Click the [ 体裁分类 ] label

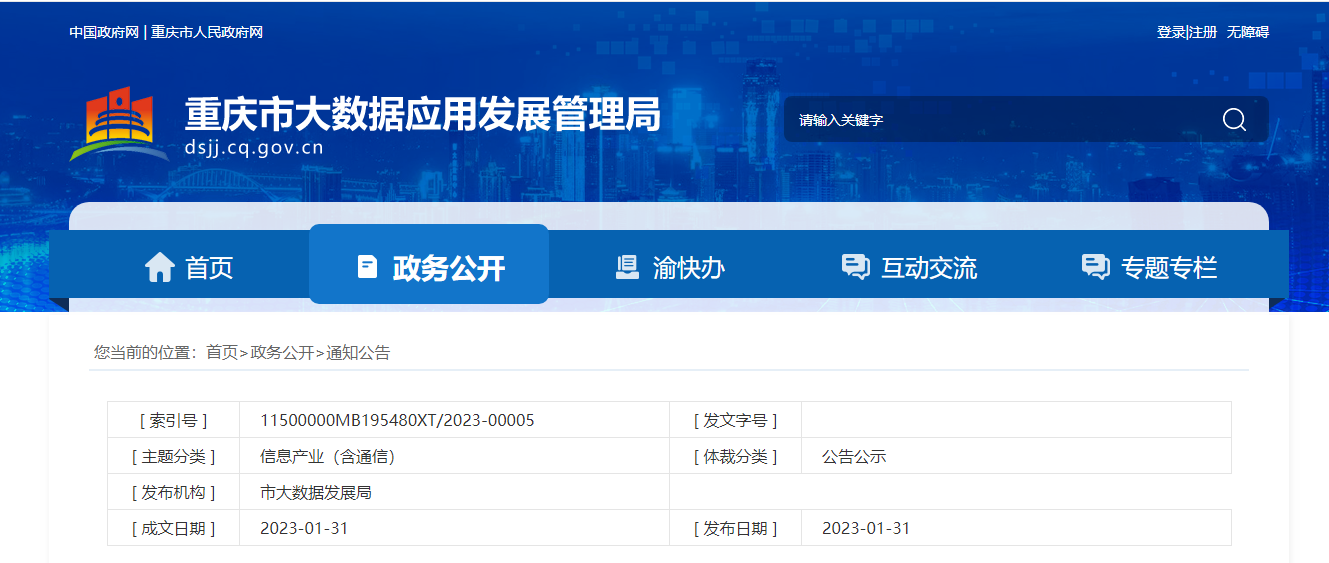point(735,456)
